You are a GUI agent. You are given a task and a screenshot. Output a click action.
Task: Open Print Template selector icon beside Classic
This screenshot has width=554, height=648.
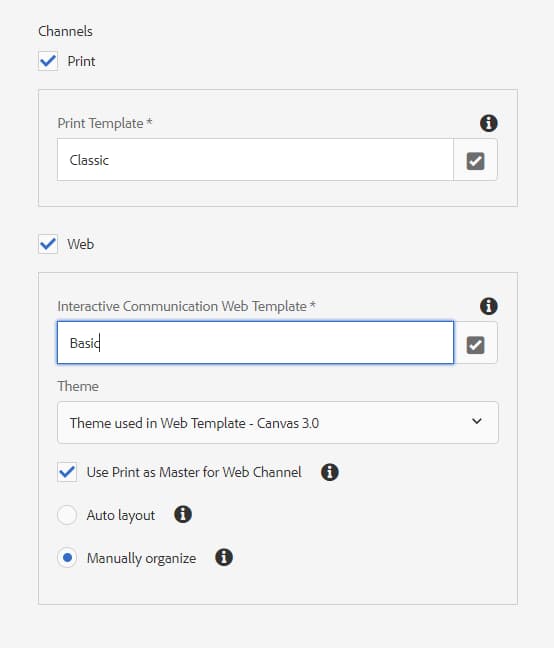click(475, 160)
